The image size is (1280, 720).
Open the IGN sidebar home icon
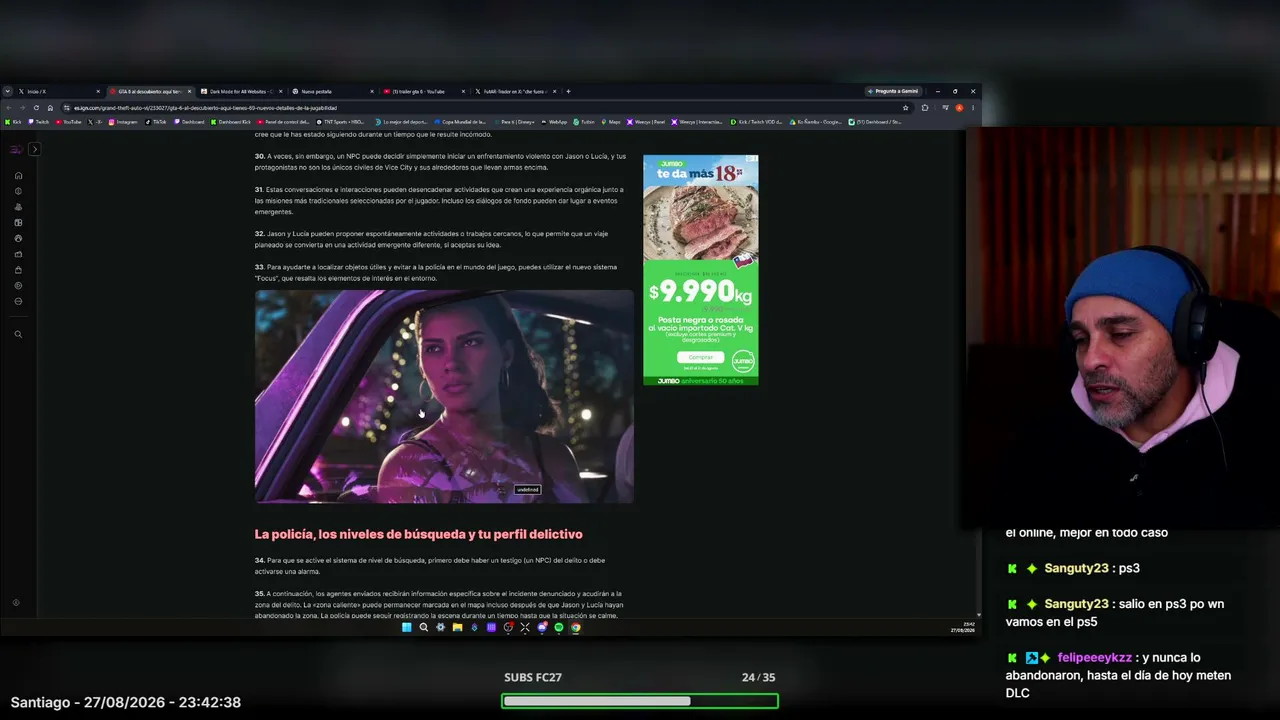18,175
